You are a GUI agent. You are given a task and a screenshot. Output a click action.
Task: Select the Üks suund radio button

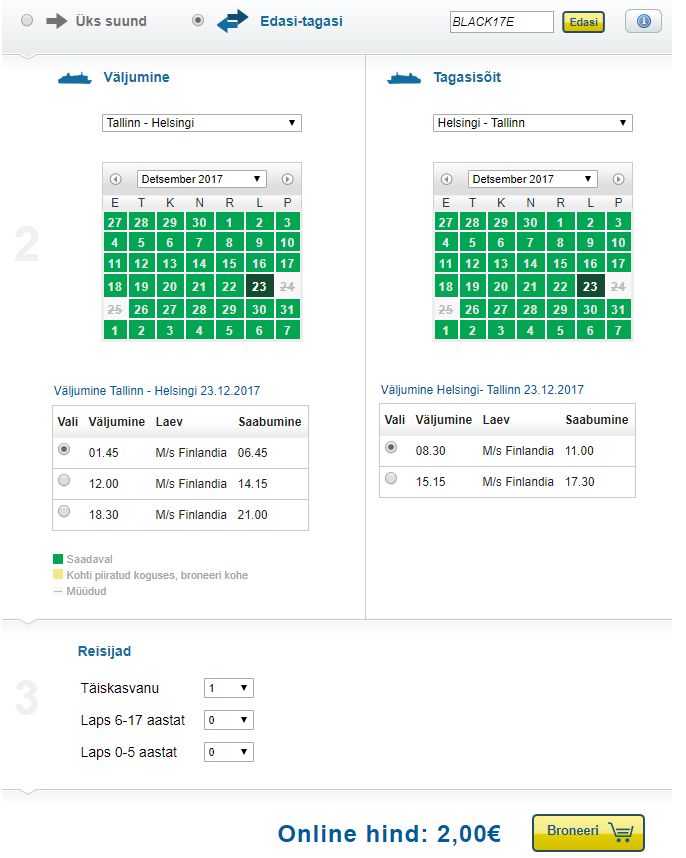[27, 21]
